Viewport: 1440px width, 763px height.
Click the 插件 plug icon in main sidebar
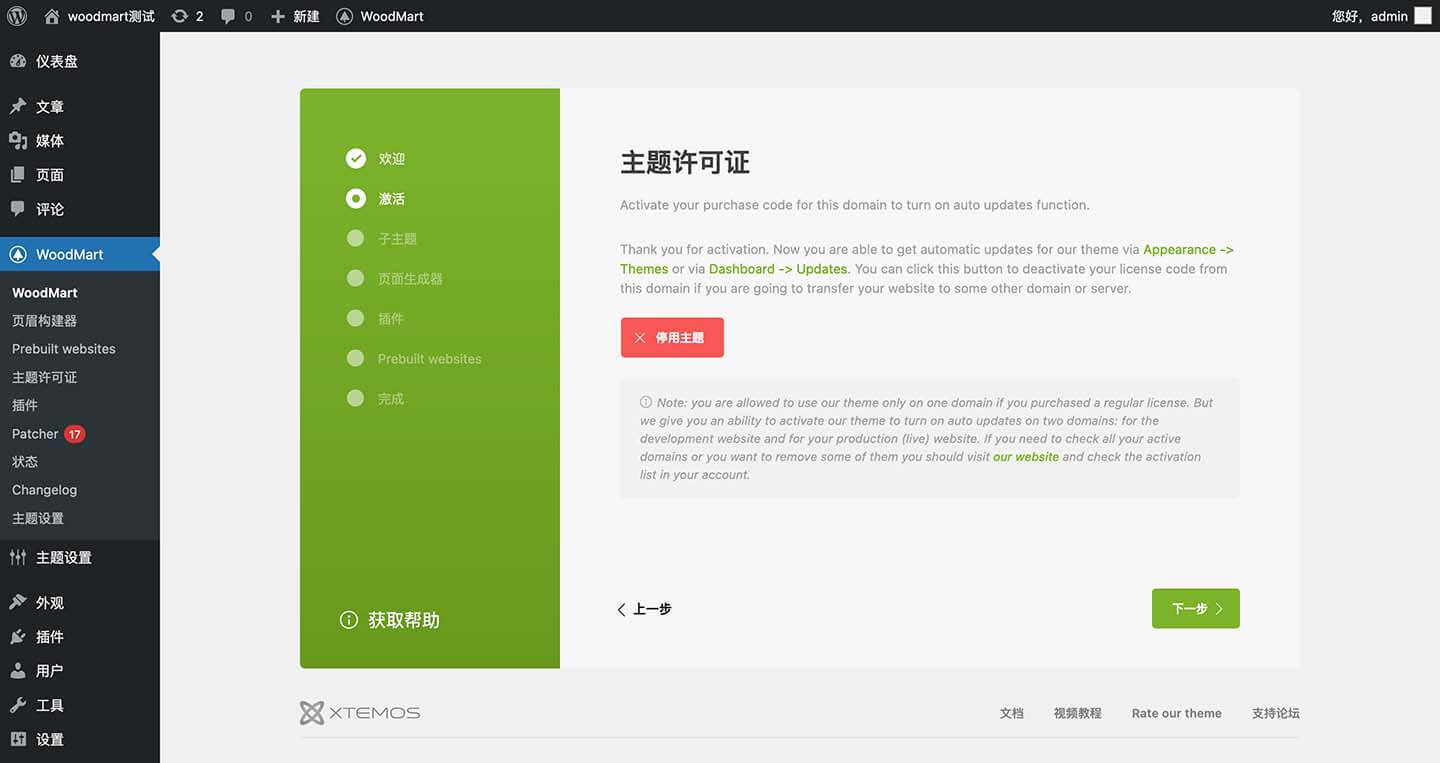click(18, 637)
